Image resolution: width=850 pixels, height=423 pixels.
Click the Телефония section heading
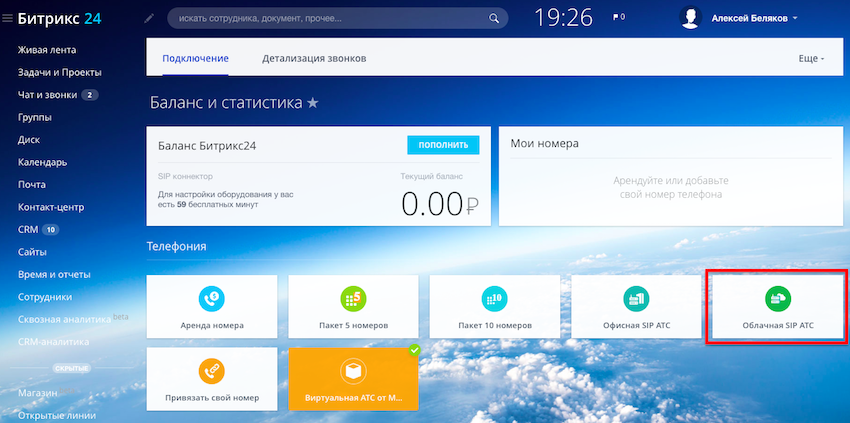coord(176,246)
